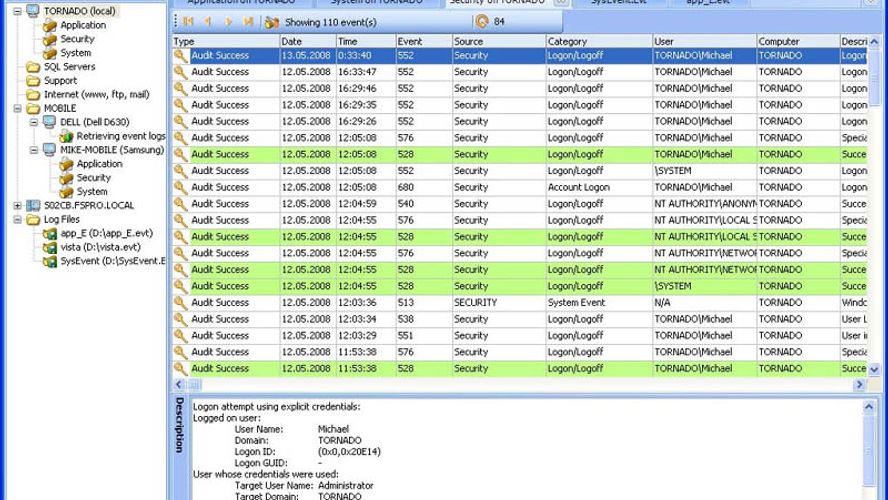888x500 pixels.
Task: Select the Account Logon category cell
Action: coord(599,187)
